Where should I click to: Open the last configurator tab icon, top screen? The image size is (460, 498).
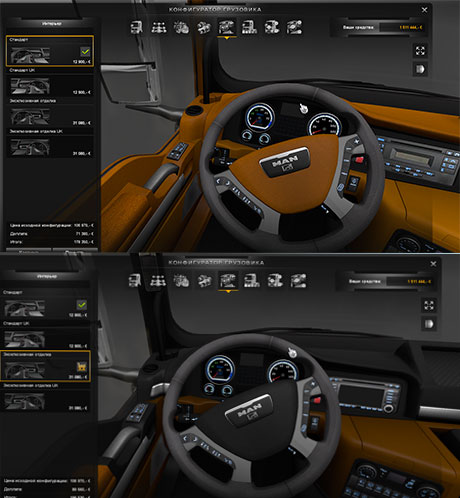pos(294,27)
